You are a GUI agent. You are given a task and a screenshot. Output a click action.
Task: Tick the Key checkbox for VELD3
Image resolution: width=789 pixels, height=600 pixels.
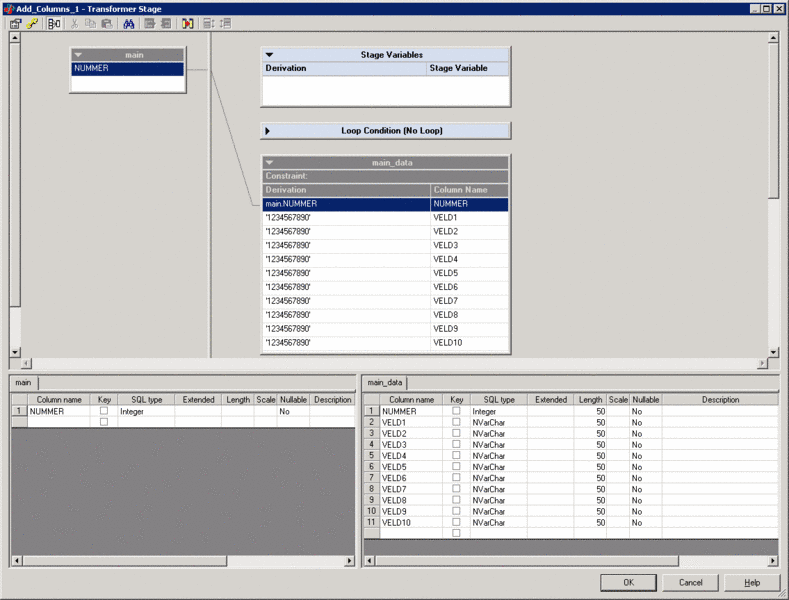[456, 444]
